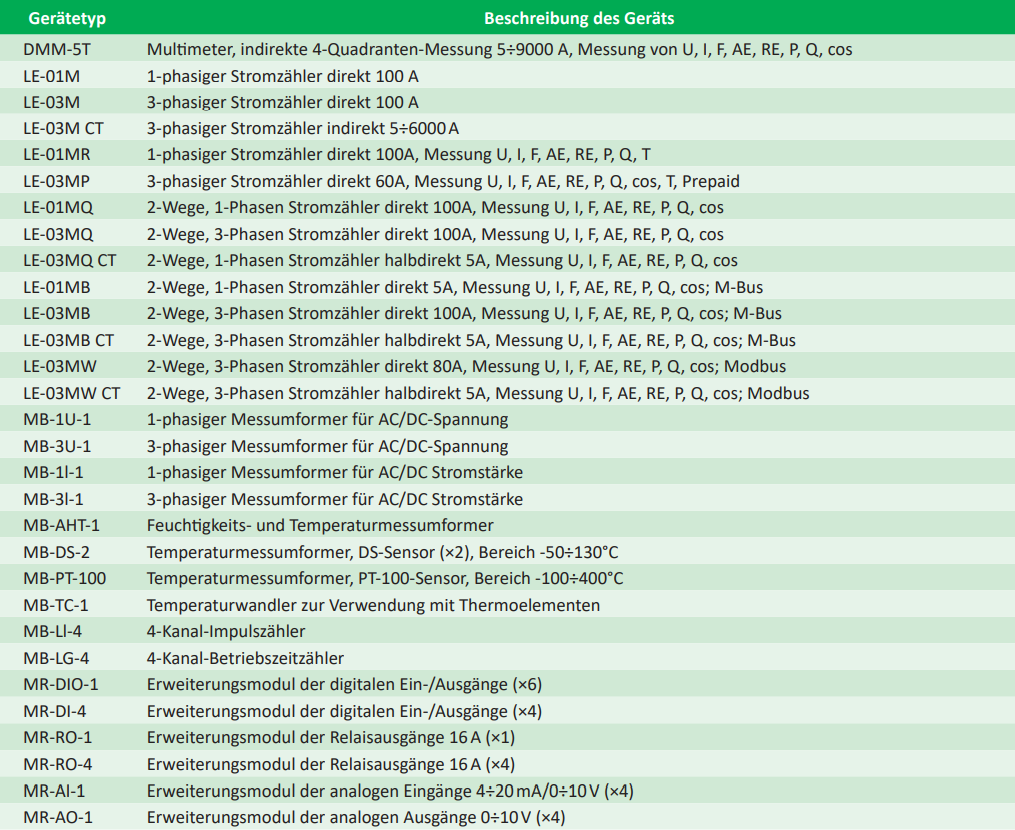Click the PT-100-Sensor -100÷400°C description
Screen dimensions: 1015x830
point(385,578)
